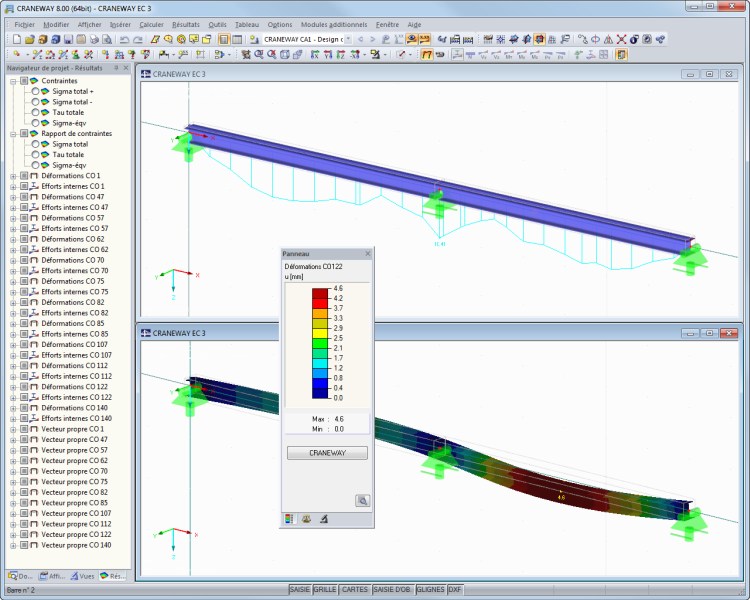Select the Sigma total - radio button

35,101
